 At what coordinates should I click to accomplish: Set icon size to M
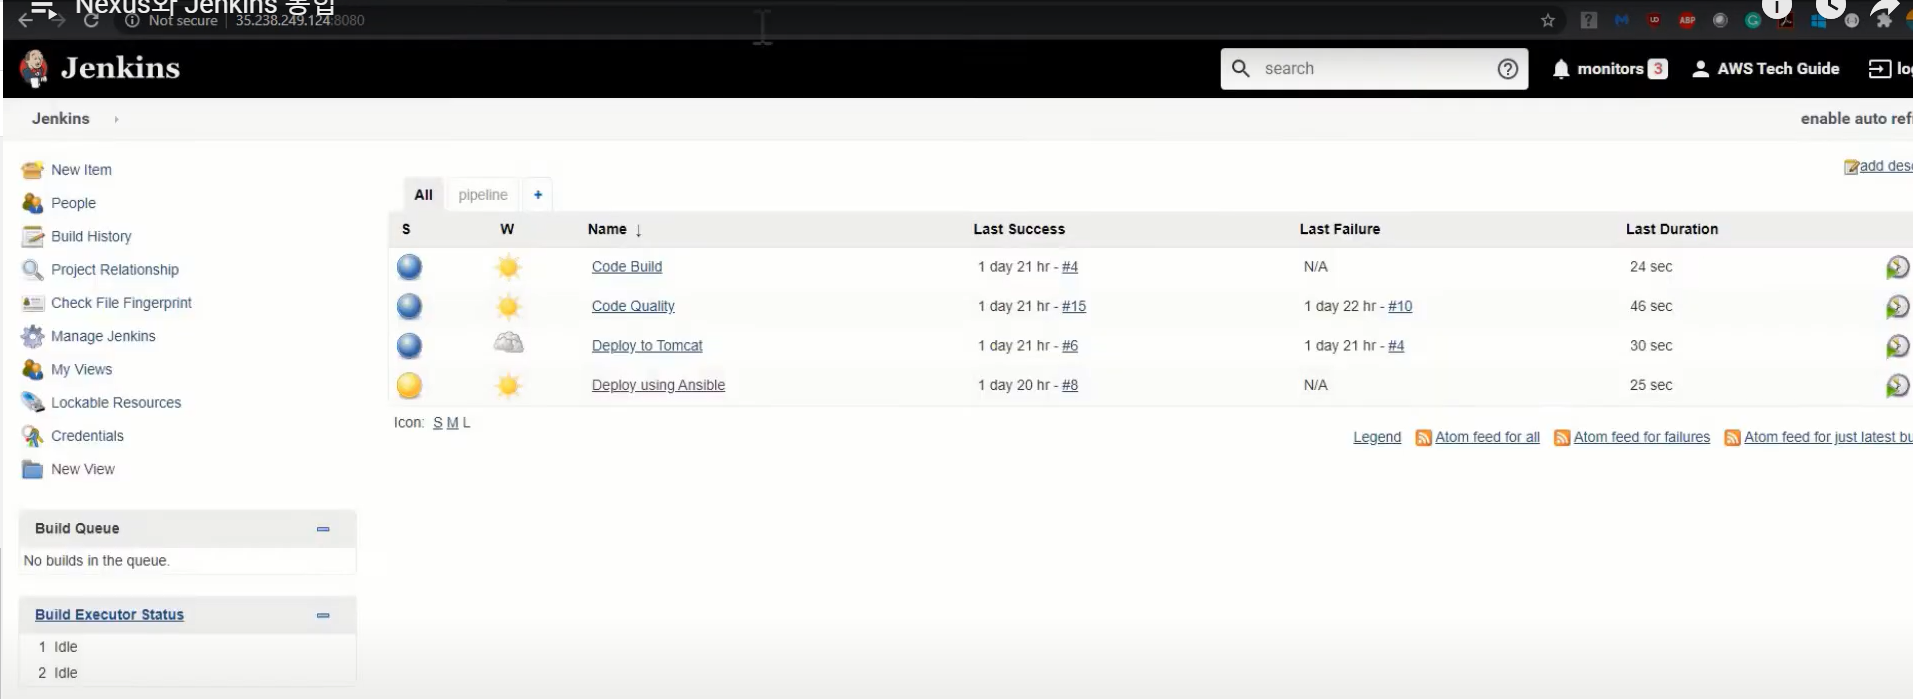tap(452, 423)
